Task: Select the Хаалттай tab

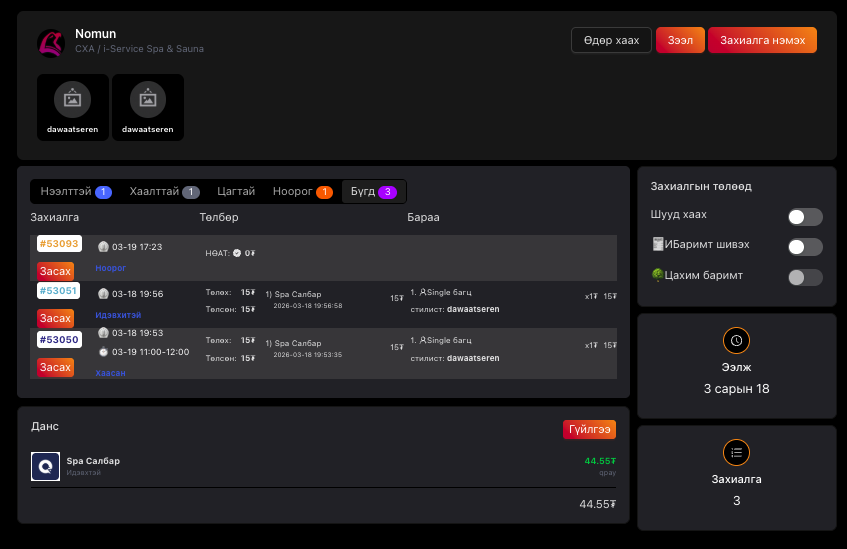Action: coord(163,192)
